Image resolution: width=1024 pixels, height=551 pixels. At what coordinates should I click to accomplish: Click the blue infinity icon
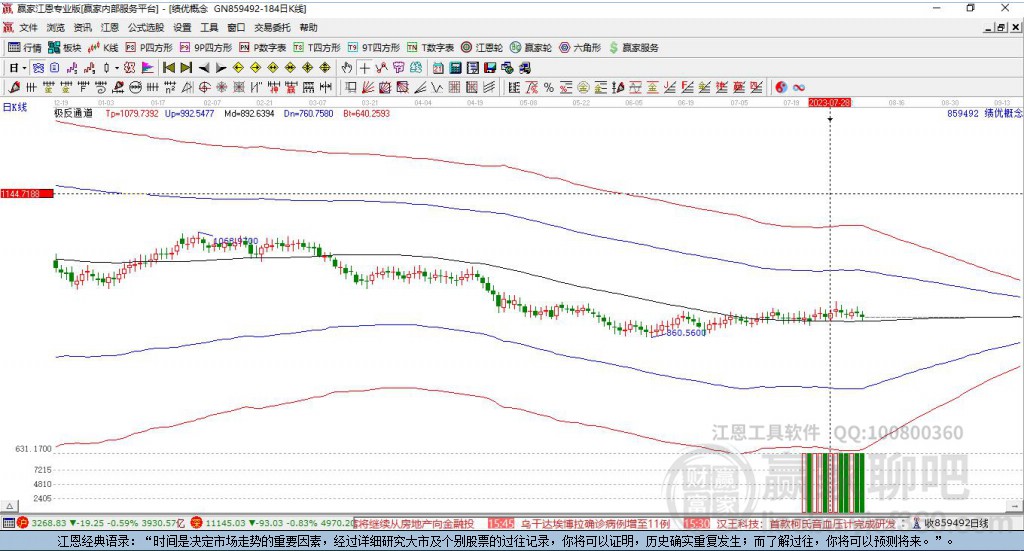(799, 87)
